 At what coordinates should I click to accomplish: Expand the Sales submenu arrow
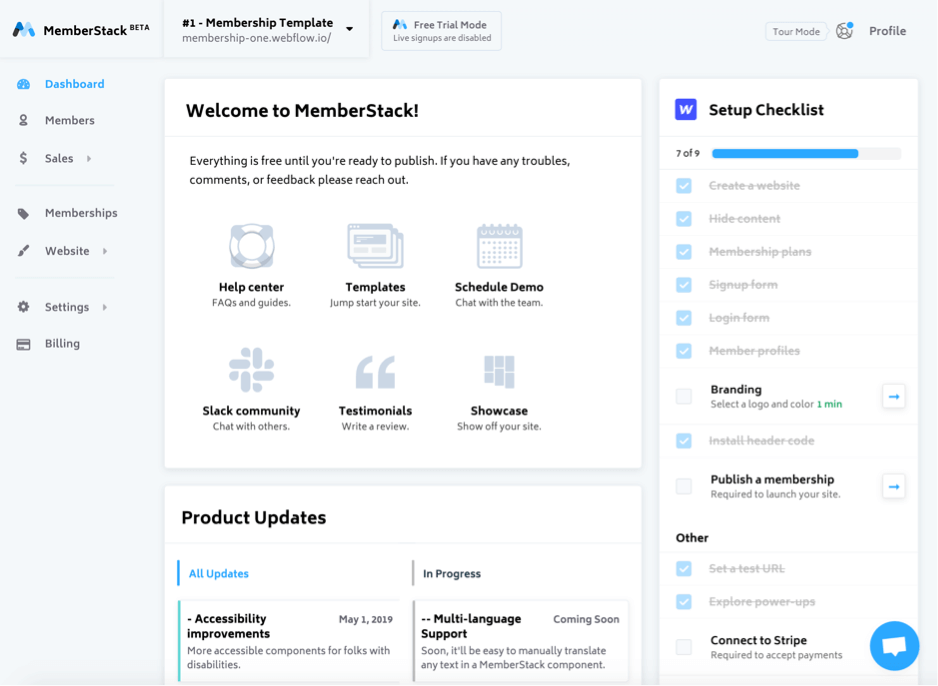pyautogui.click(x=89, y=158)
